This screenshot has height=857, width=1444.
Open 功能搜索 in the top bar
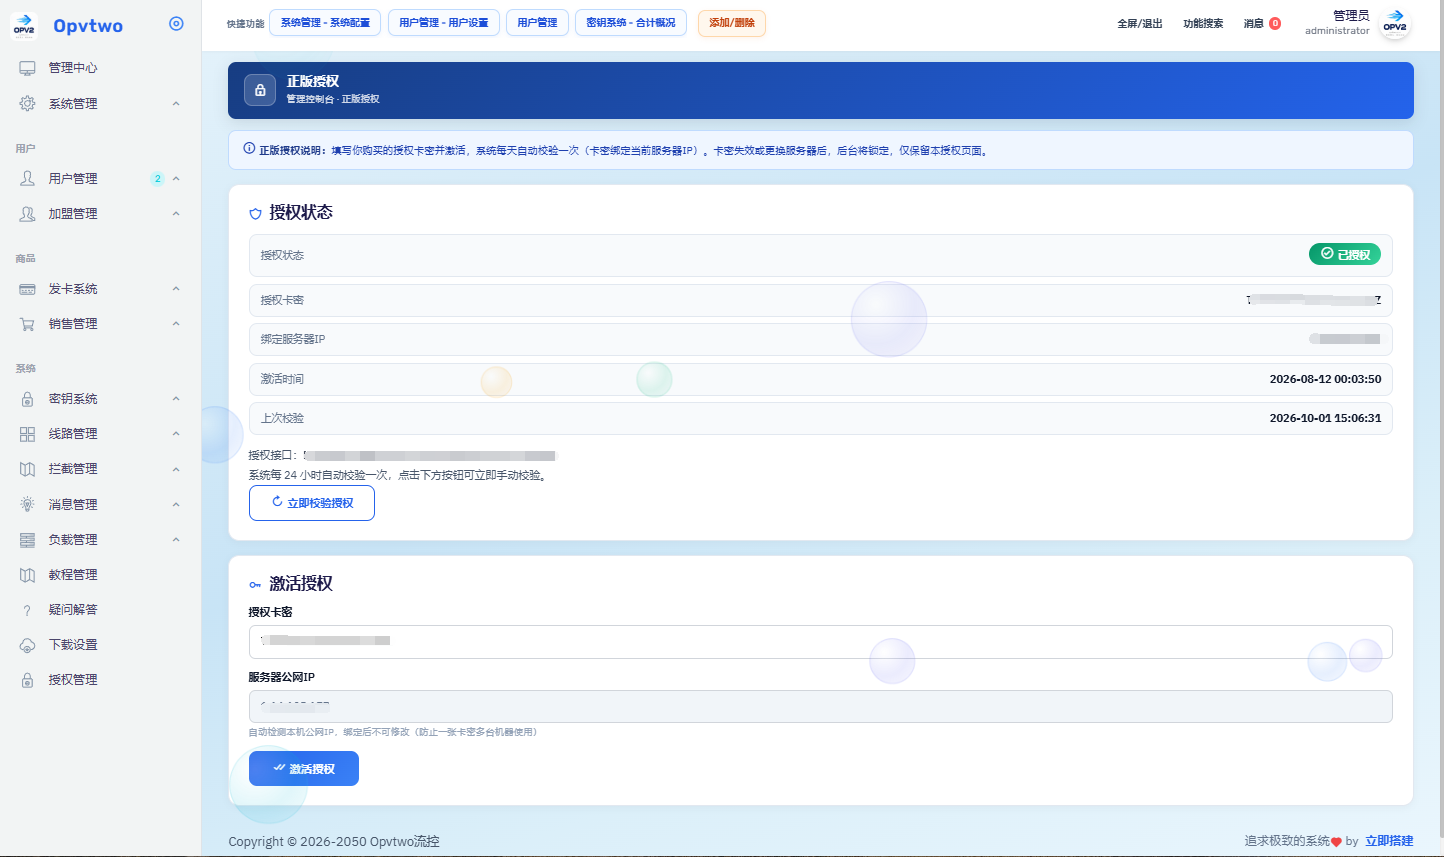pyautogui.click(x=1203, y=24)
